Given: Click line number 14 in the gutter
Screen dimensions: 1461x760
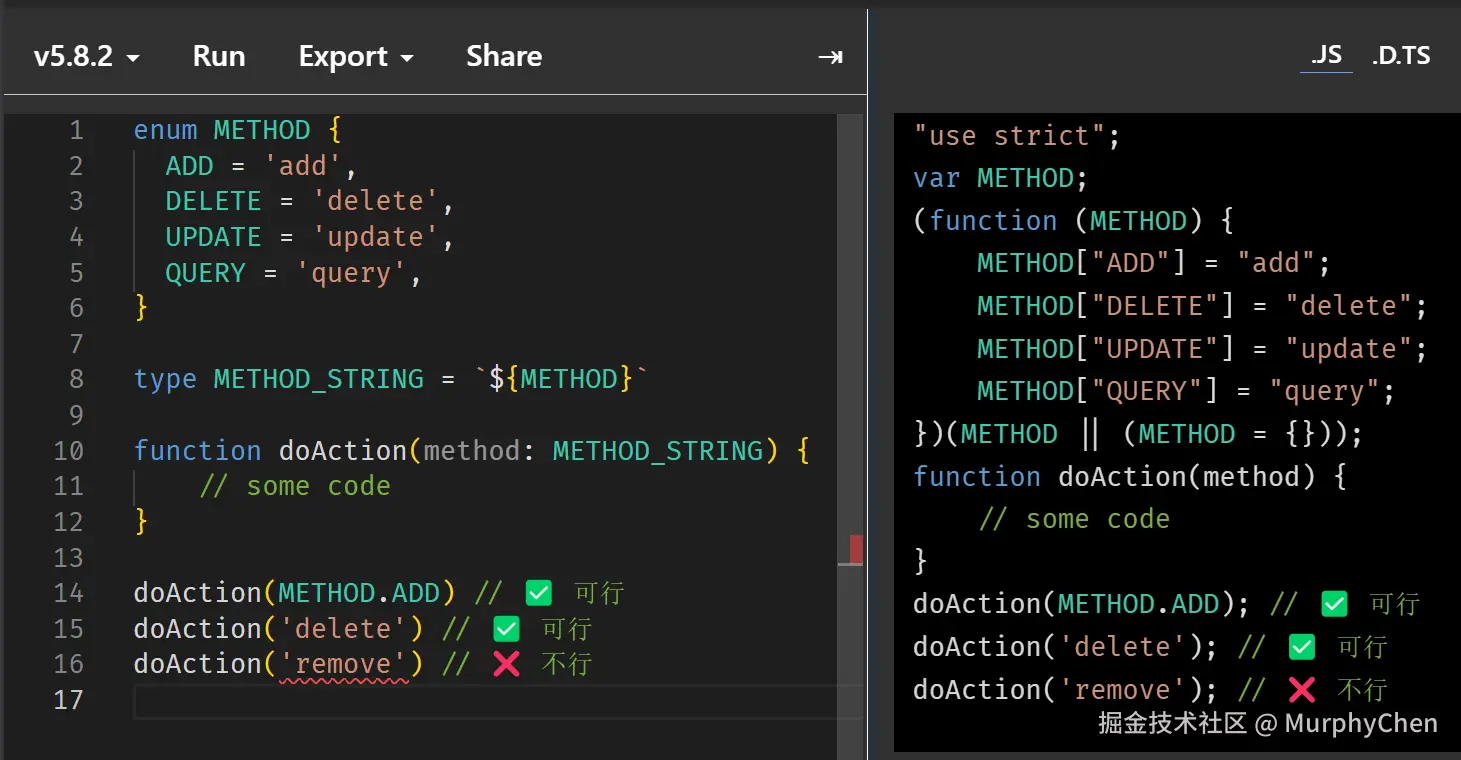Looking at the screenshot, I should pyautogui.click(x=68, y=593).
